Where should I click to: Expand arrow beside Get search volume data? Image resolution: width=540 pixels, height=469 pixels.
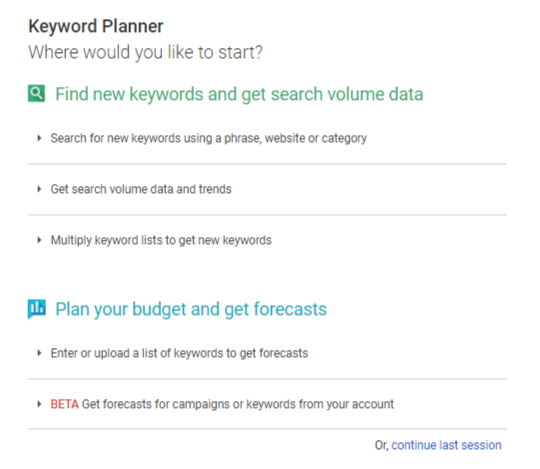[39, 189]
